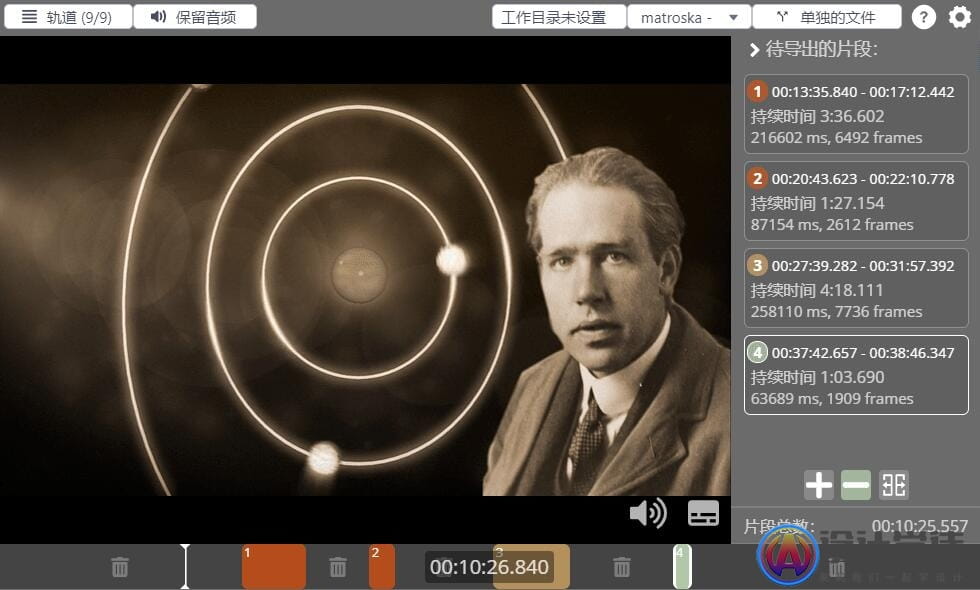Click the segment 2 number badge

(758, 179)
